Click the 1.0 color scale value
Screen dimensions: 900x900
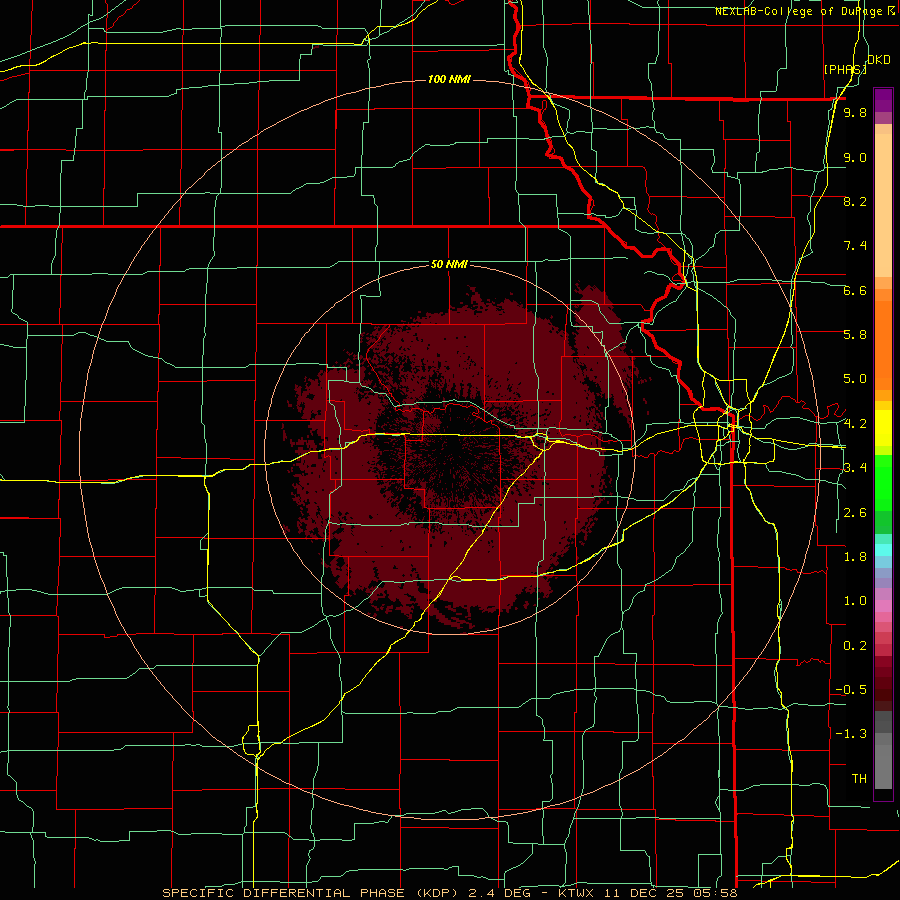[x=855, y=601]
